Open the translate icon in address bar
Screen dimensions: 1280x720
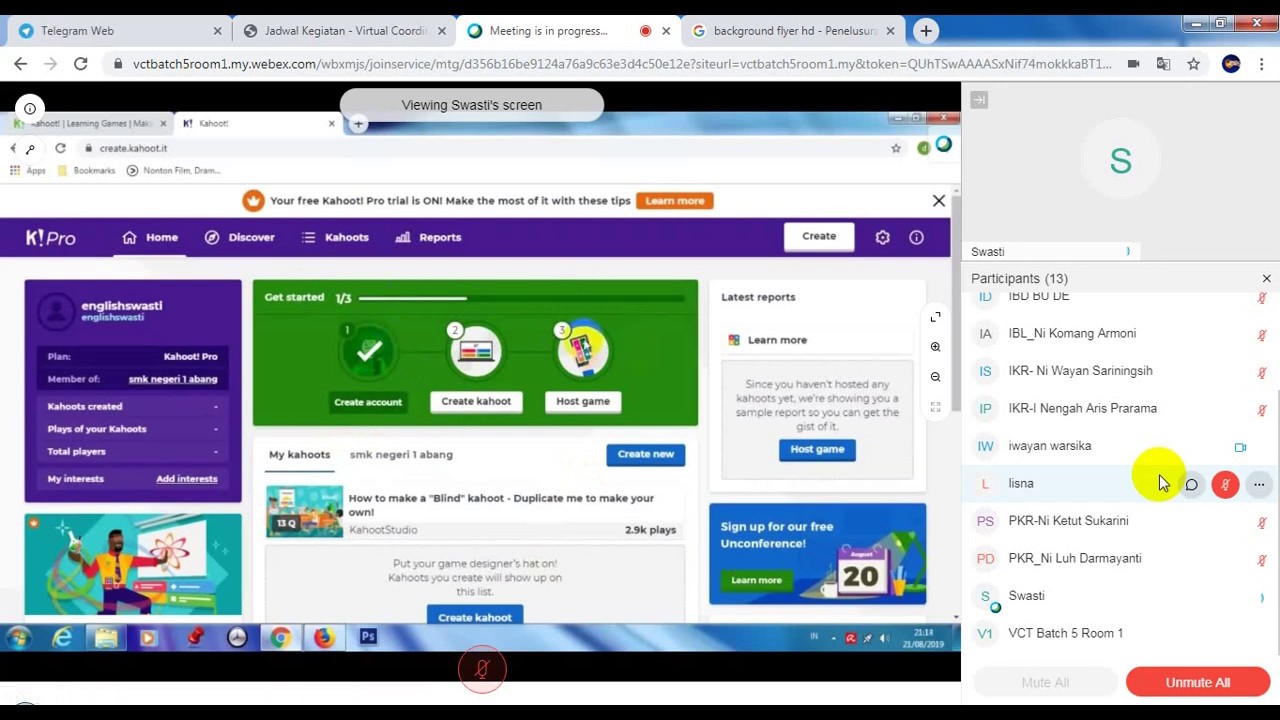click(x=1163, y=63)
